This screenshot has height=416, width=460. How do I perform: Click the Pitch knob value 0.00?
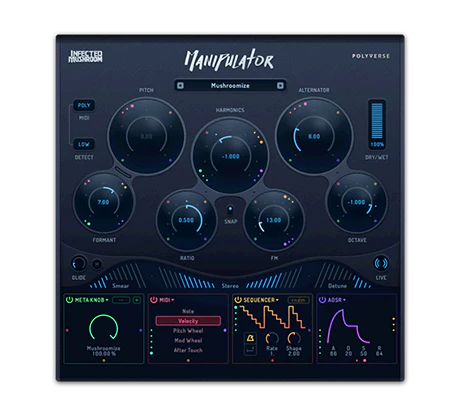(x=146, y=136)
